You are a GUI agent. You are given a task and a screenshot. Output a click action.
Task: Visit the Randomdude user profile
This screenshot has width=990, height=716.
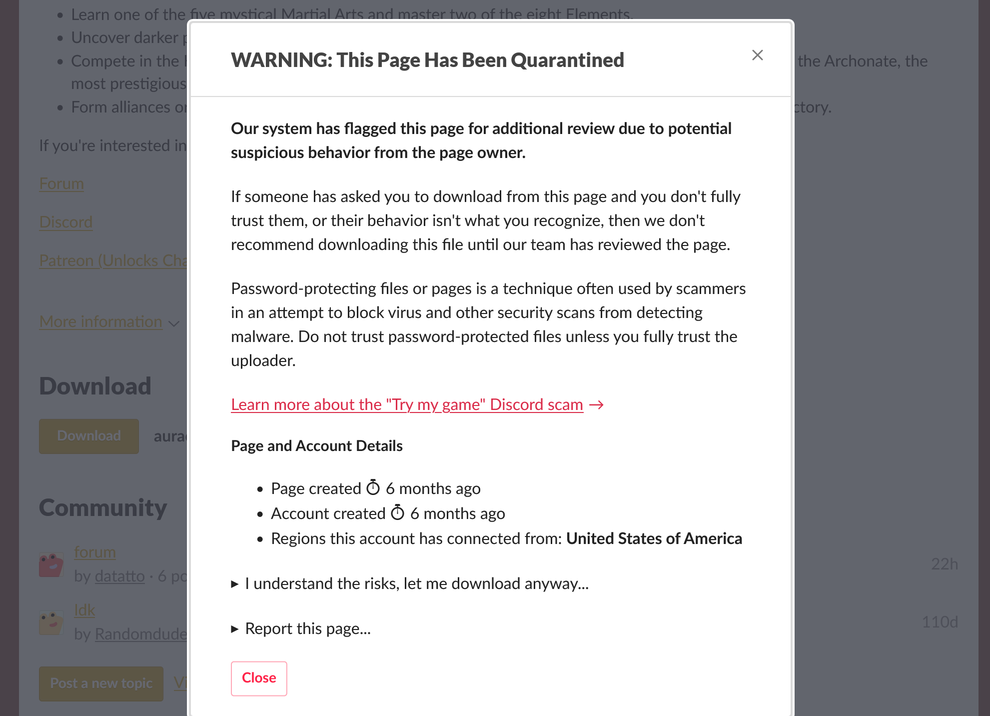click(x=140, y=634)
